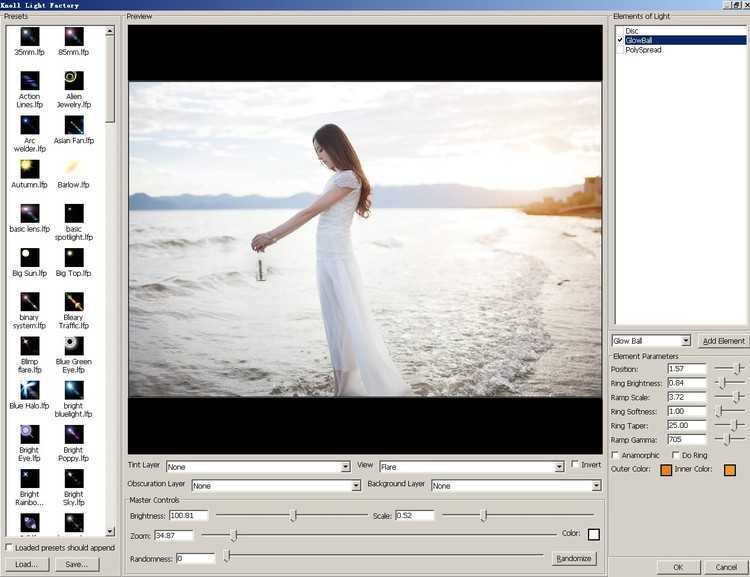The width and height of the screenshot is (750, 577).
Task: Apply the binary system.lfp preset
Action: tap(30, 302)
